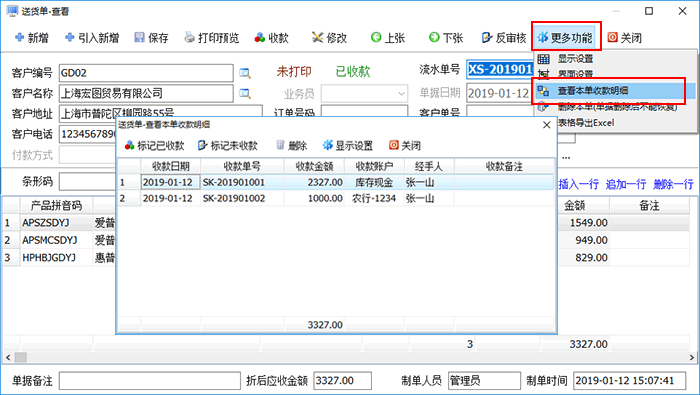Click the 客户地址 input field

pyautogui.click(x=161, y=111)
